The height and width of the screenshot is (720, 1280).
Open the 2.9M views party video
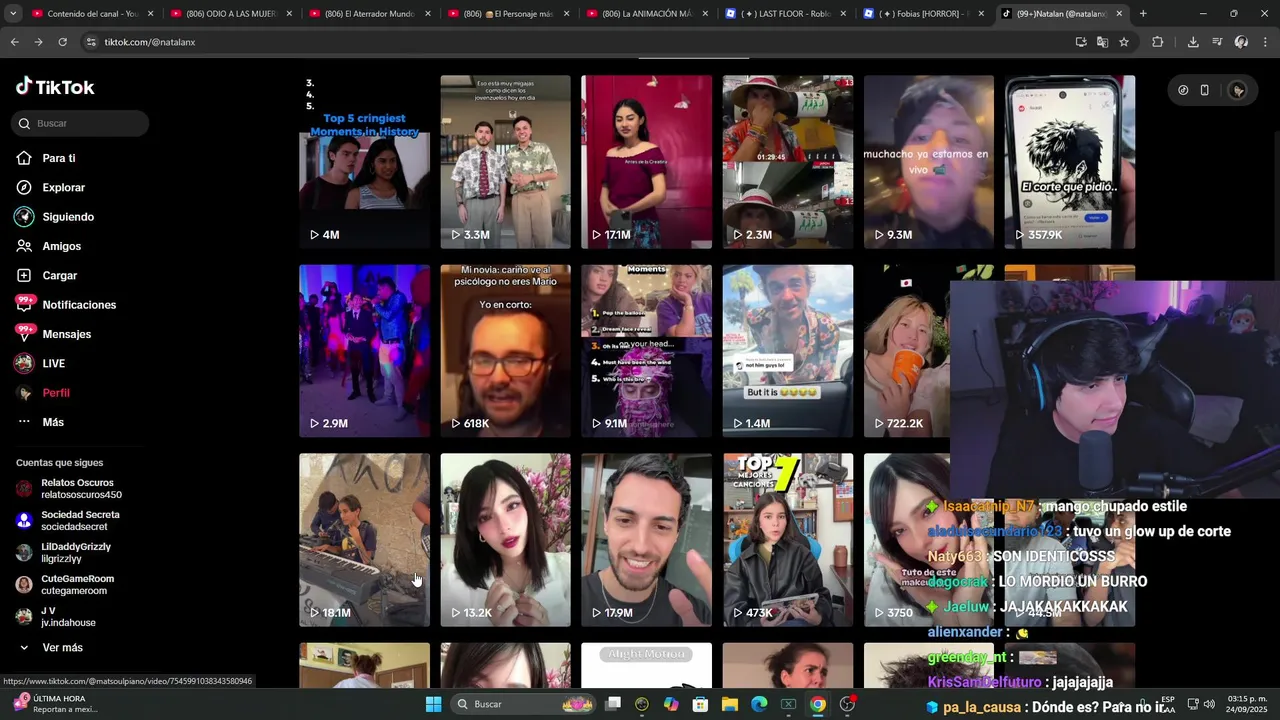(x=364, y=351)
